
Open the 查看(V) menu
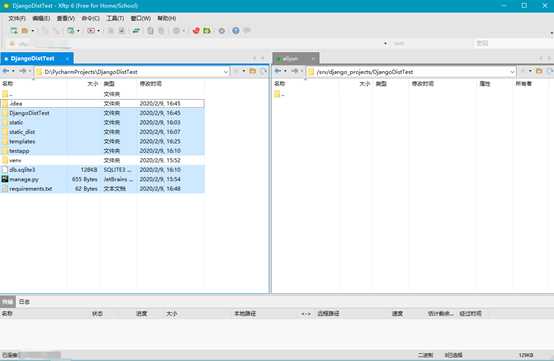click(66, 18)
